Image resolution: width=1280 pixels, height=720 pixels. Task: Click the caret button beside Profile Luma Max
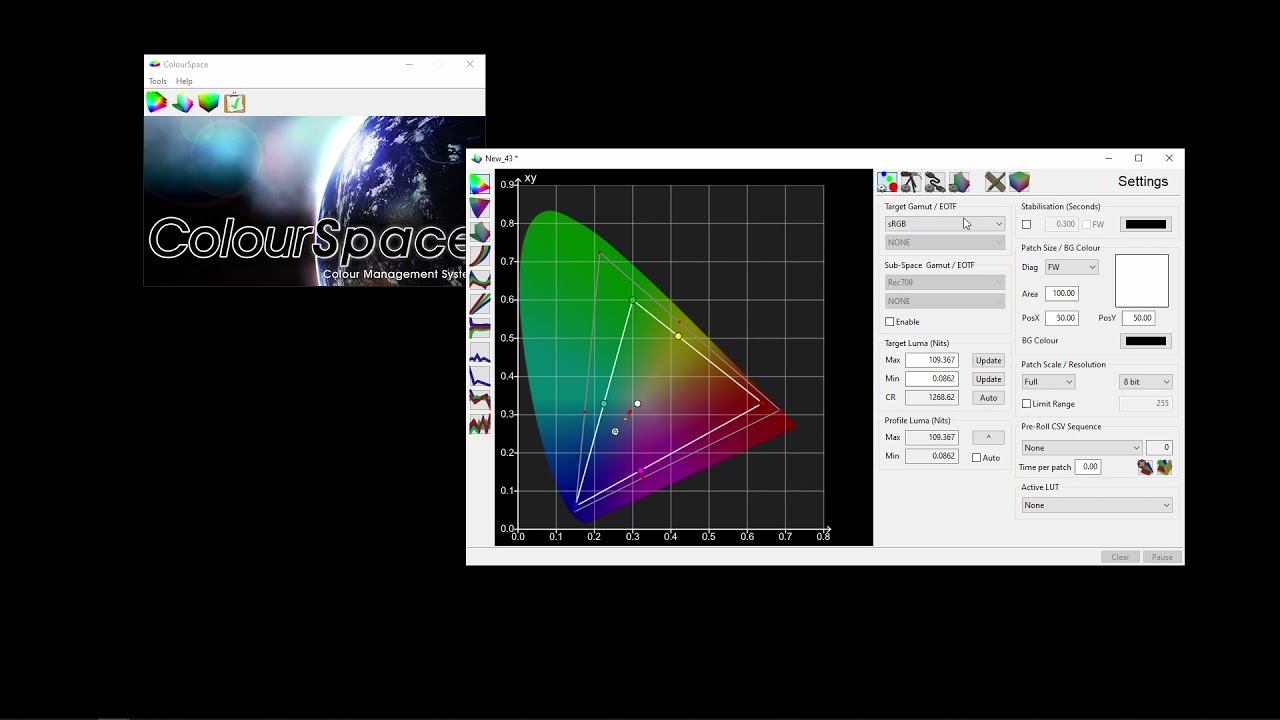click(988, 437)
